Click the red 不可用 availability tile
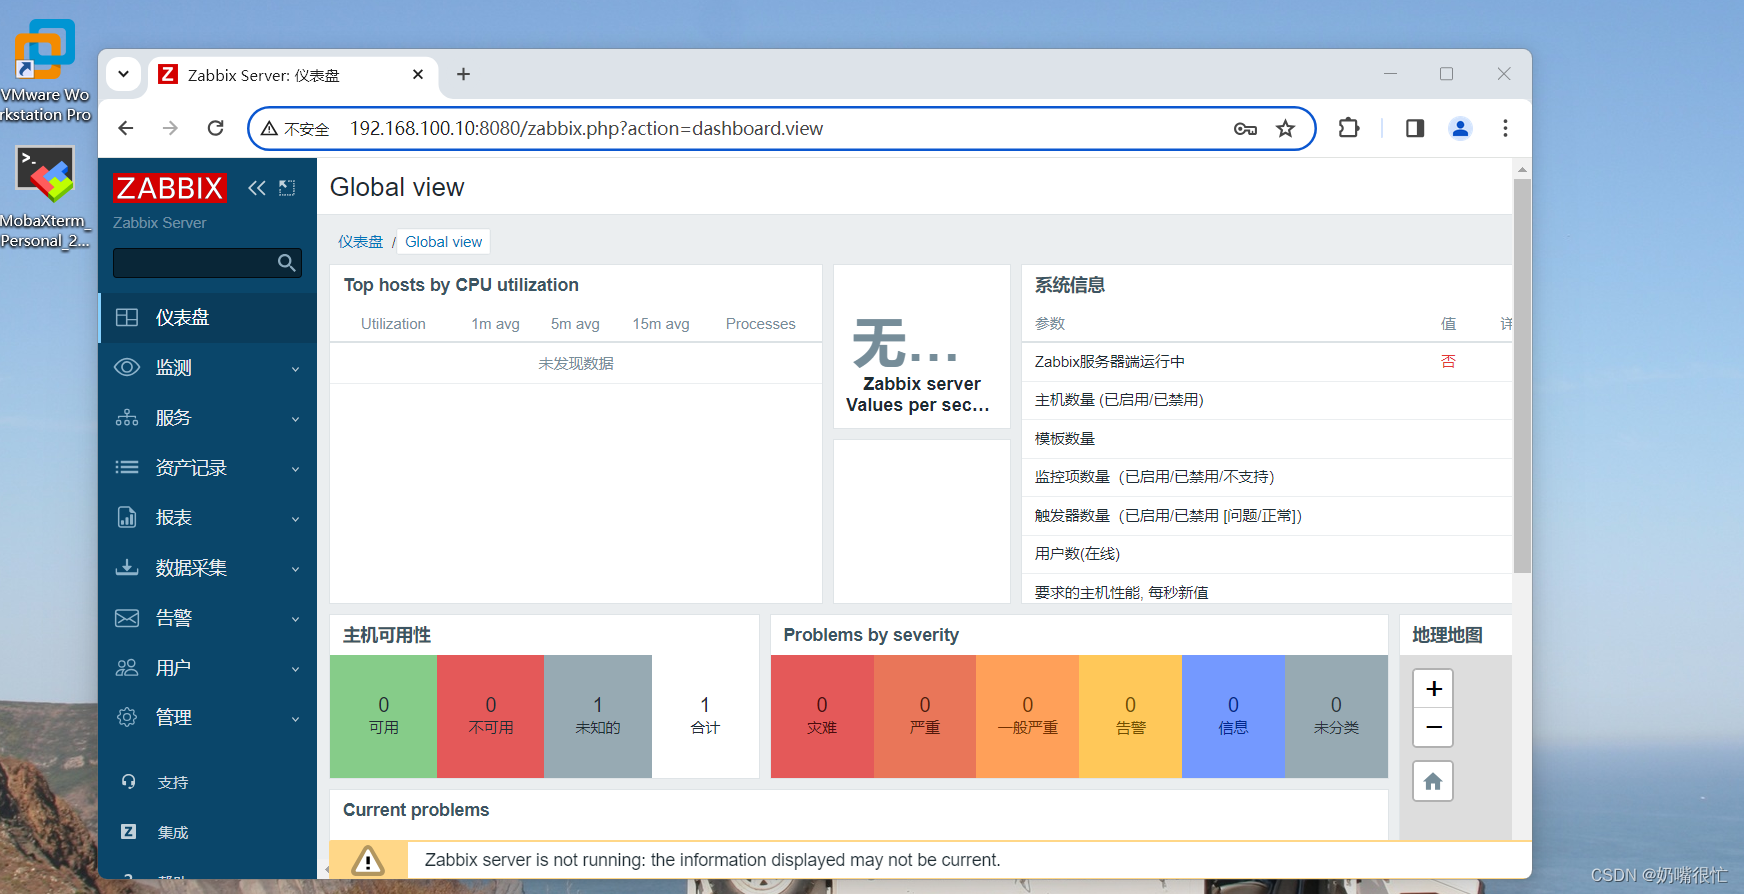The width and height of the screenshot is (1744, 894). click(x=490, y=716)
